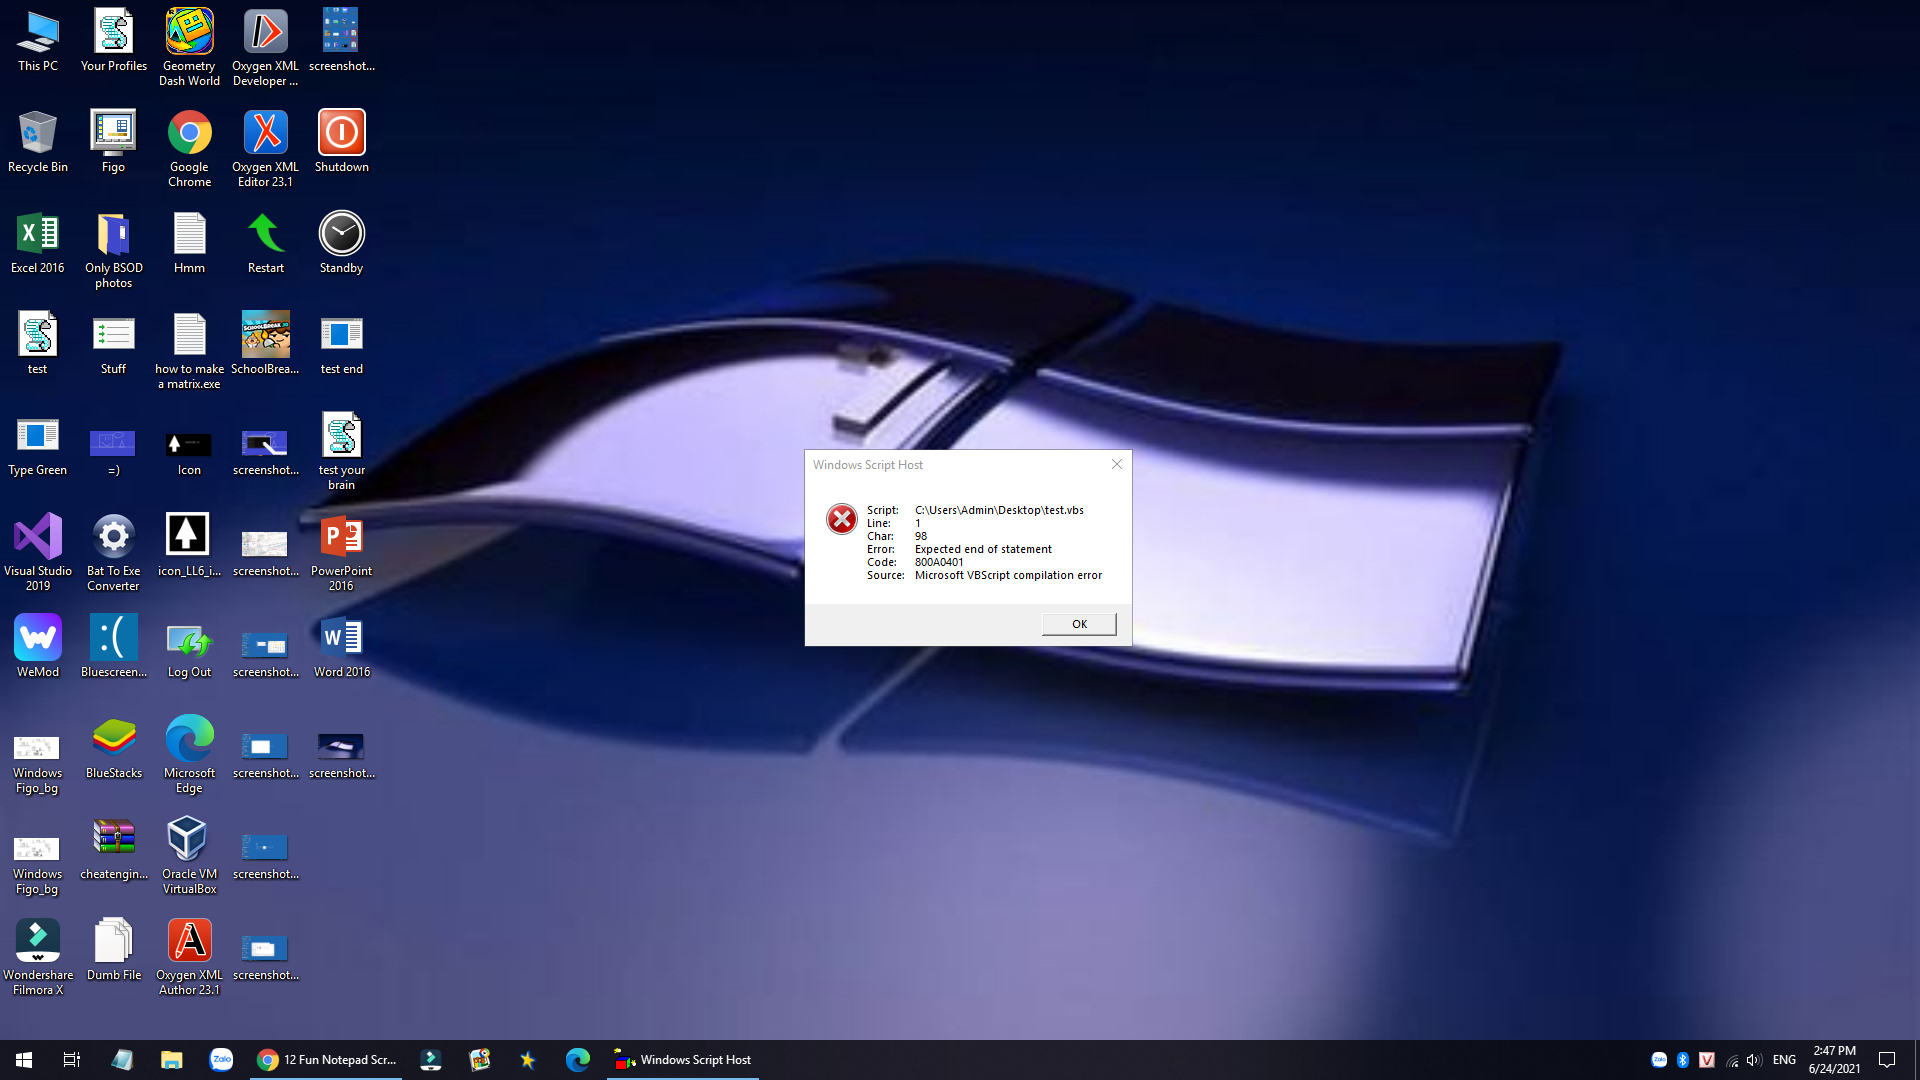The width and height of the screenshot is (1920, 1080).
Task: Switch to Windows Script Host taskbar item
Action: 683,1060
